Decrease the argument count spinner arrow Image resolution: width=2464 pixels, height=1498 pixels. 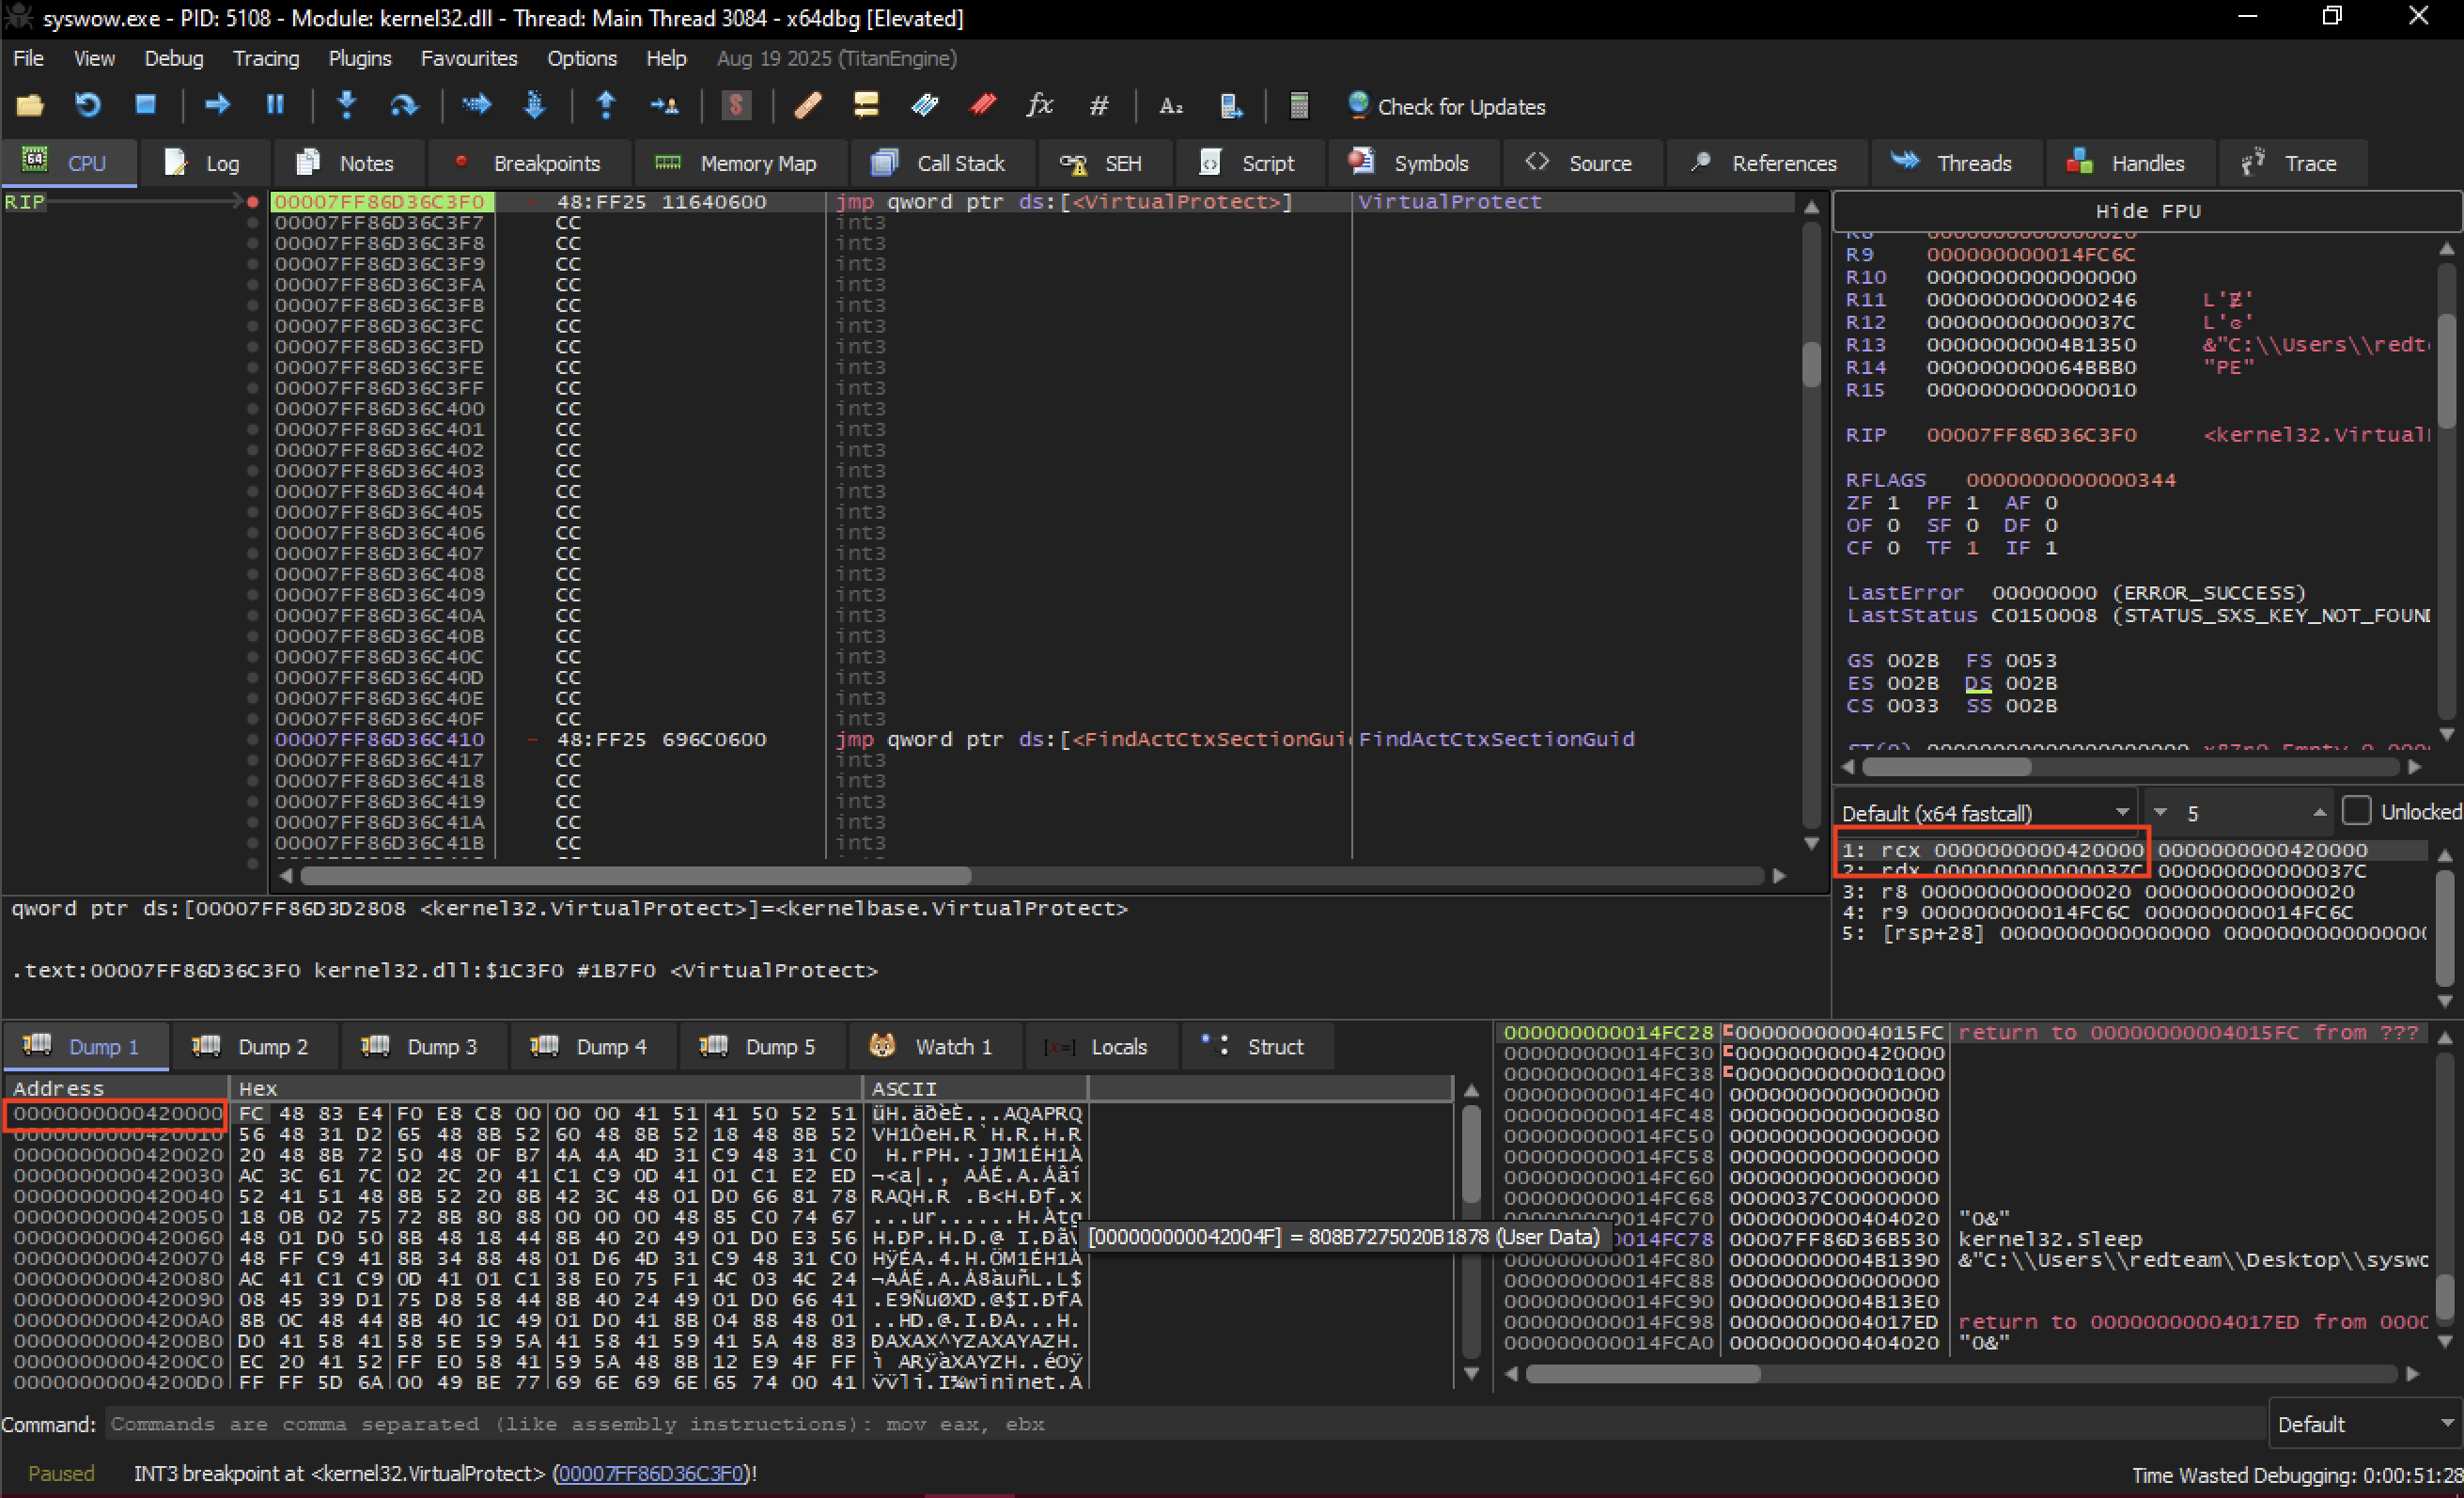(2160, 813)
